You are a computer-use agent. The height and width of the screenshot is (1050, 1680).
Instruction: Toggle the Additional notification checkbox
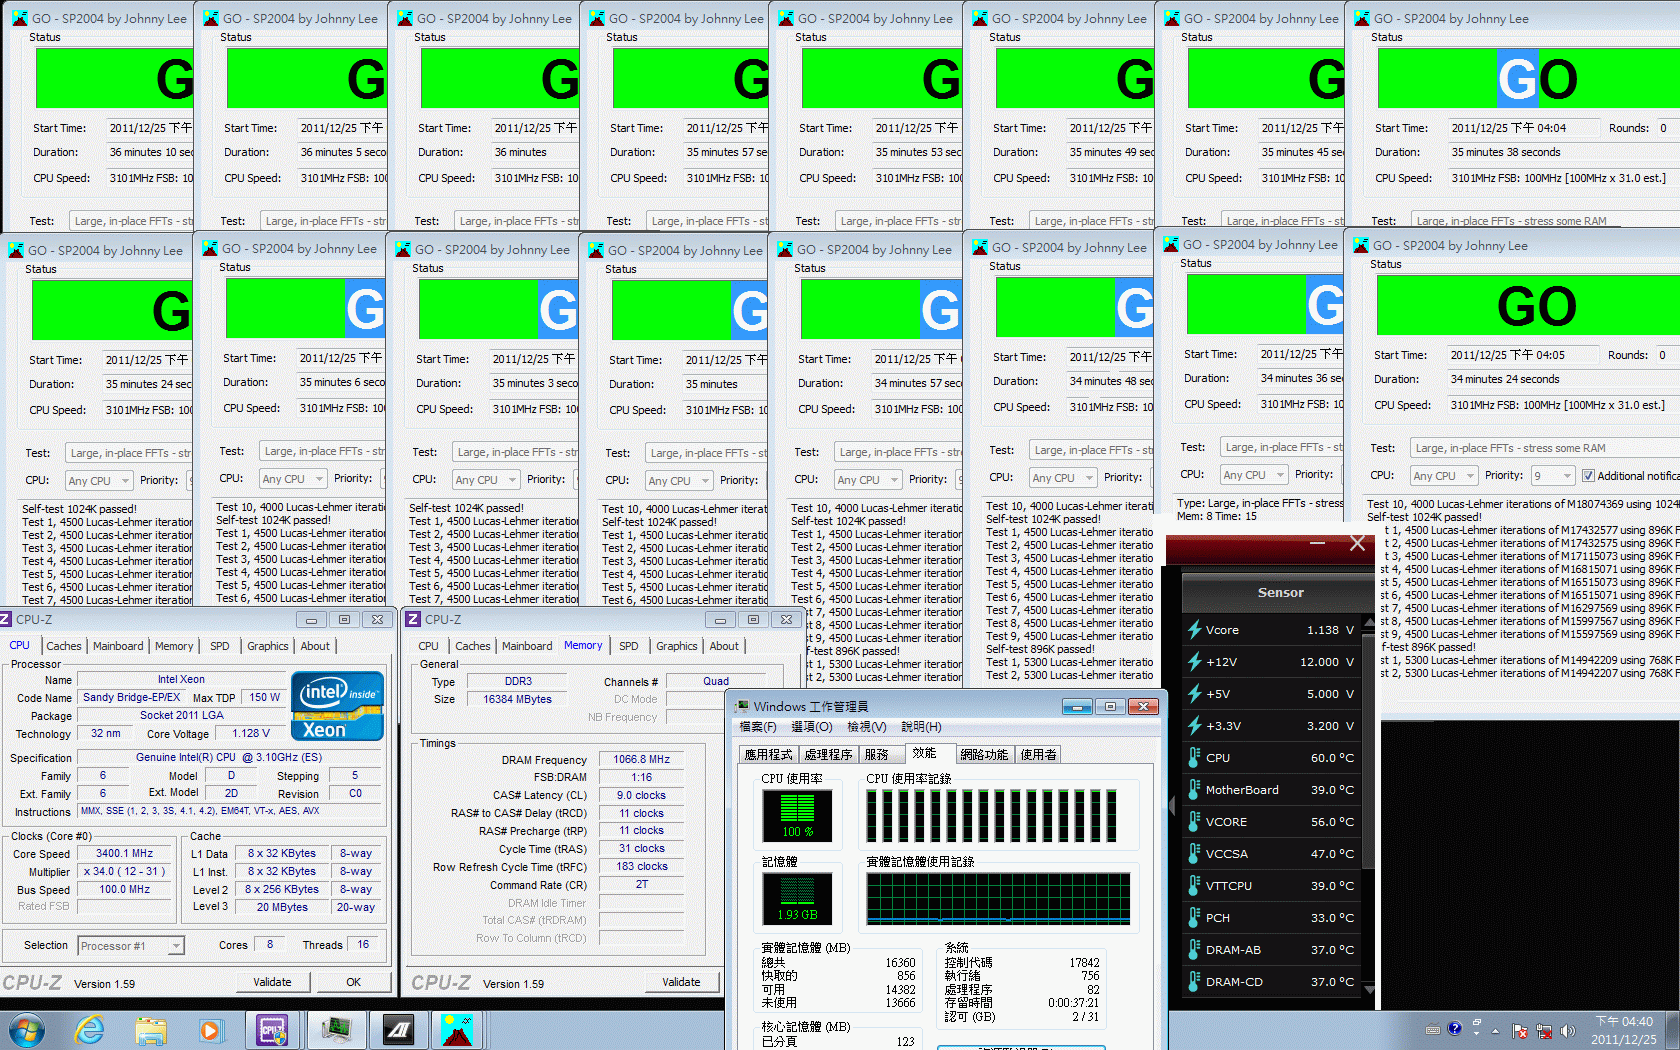(x=1588, y=476)
